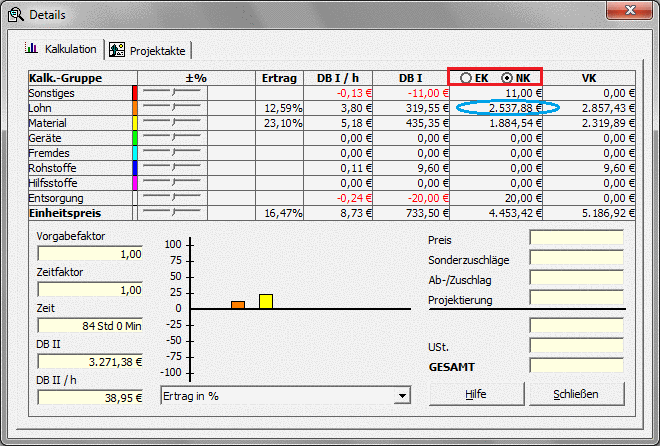
Task: Click the green Geräte color swatch
Action: pyautogui.click(x=135, y=138)
